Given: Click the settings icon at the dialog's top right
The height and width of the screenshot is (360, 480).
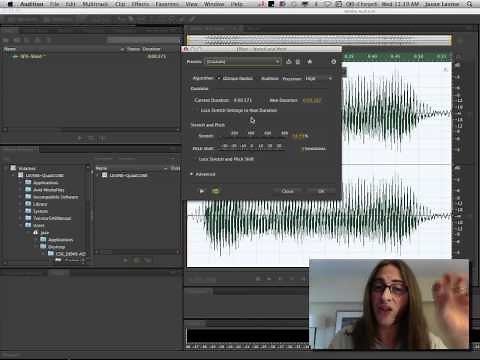Looking at the screenshot, I should coord(333,62).
